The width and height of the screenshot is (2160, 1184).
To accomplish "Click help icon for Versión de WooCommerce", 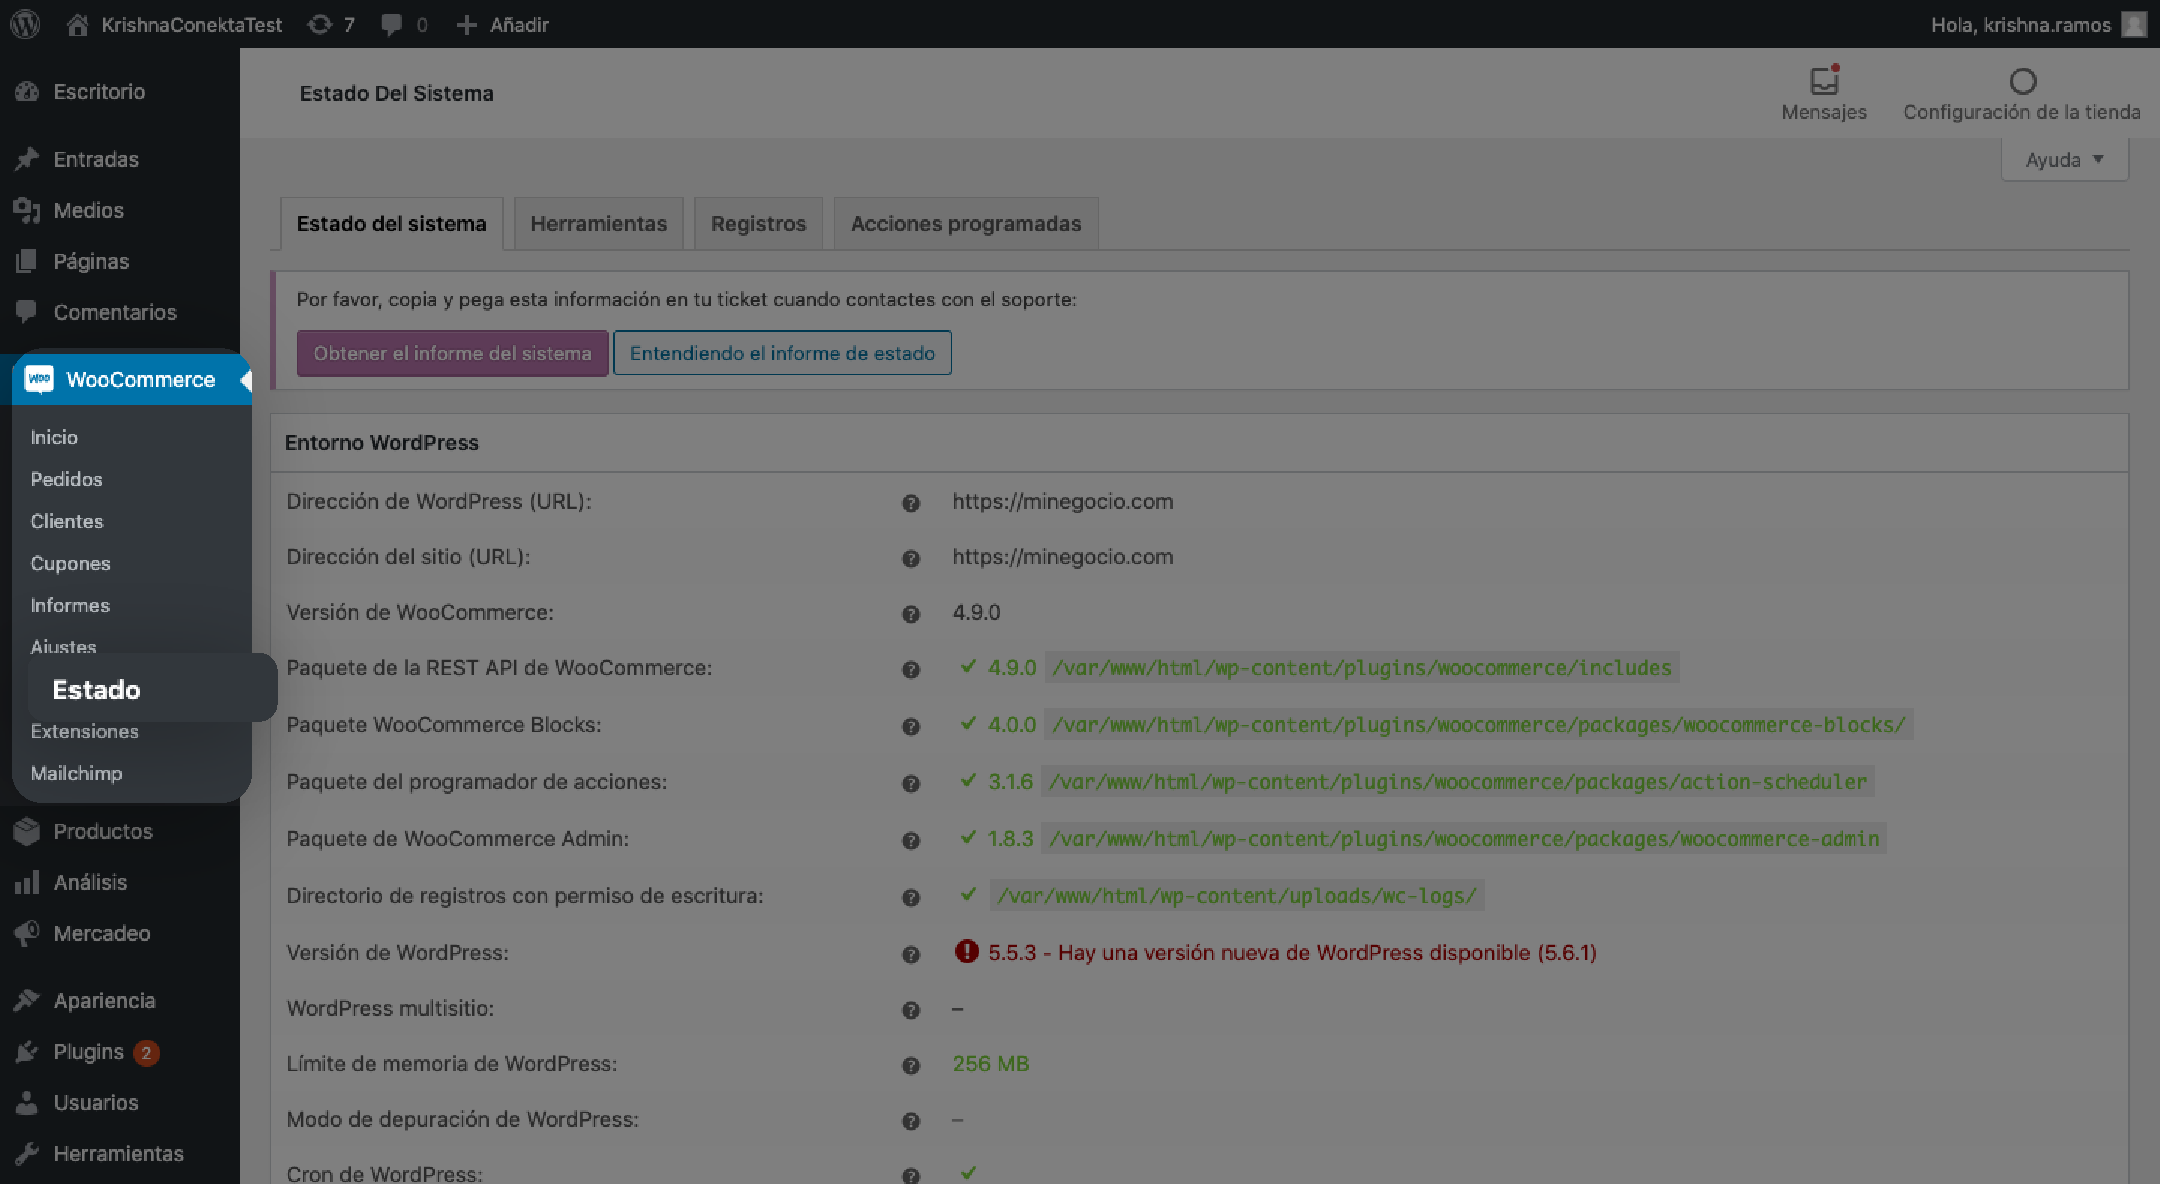I will point(910,614).
